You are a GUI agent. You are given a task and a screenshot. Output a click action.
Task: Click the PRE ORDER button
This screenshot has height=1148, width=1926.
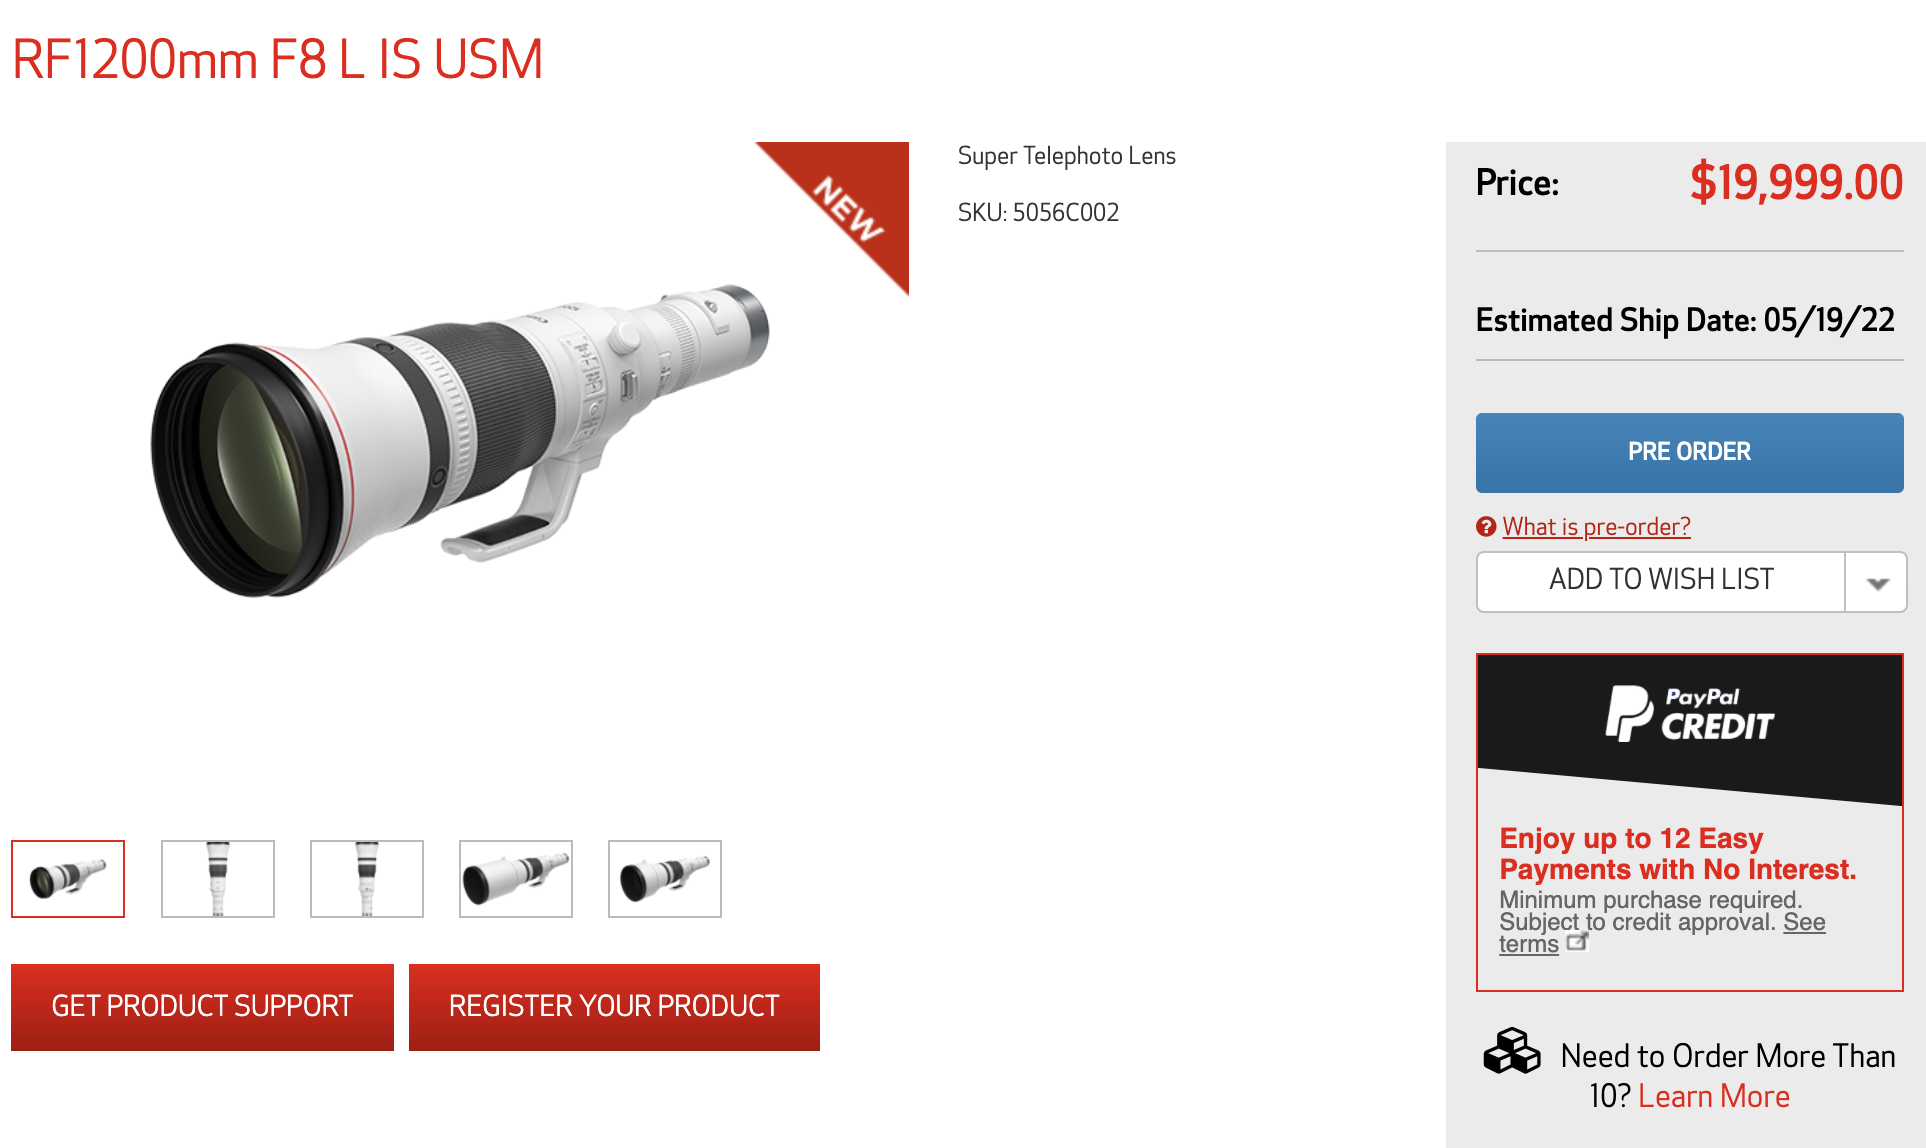[x=1690, y=453]
